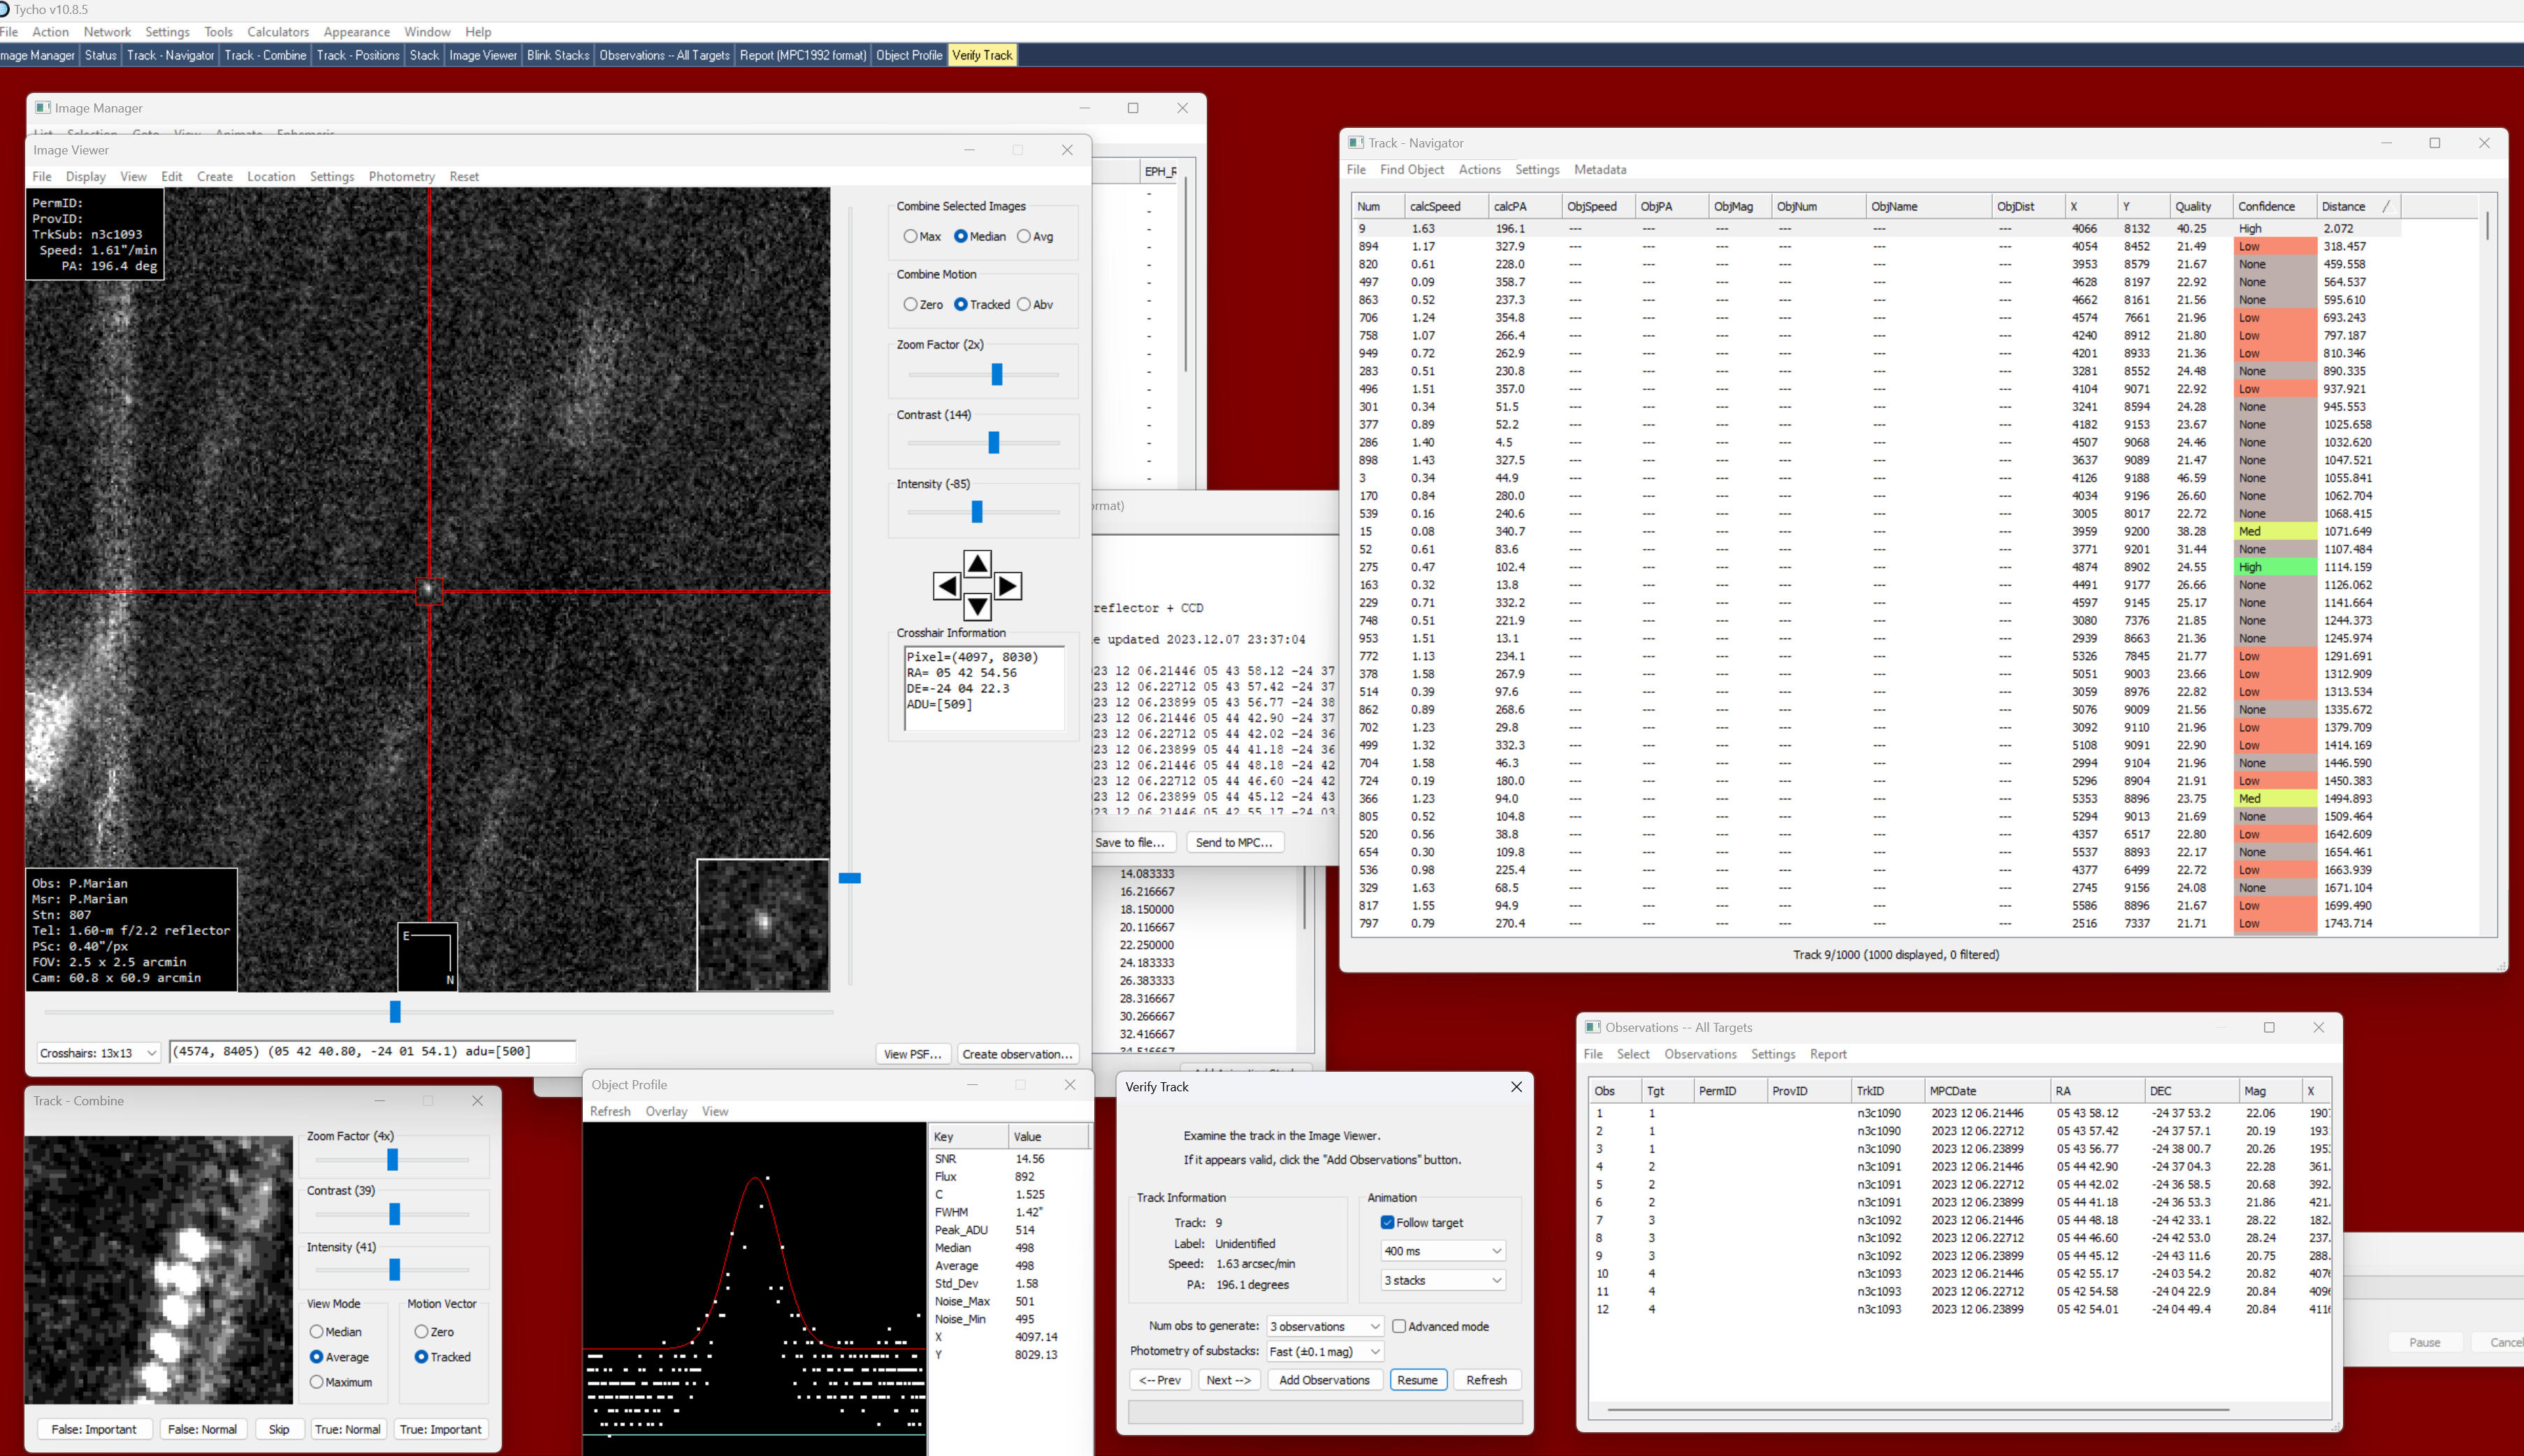Image resolution: width=2524 pixels, height=1456 pixels.
Task: Click the up arrow nudge button
Action: point(977,564)
